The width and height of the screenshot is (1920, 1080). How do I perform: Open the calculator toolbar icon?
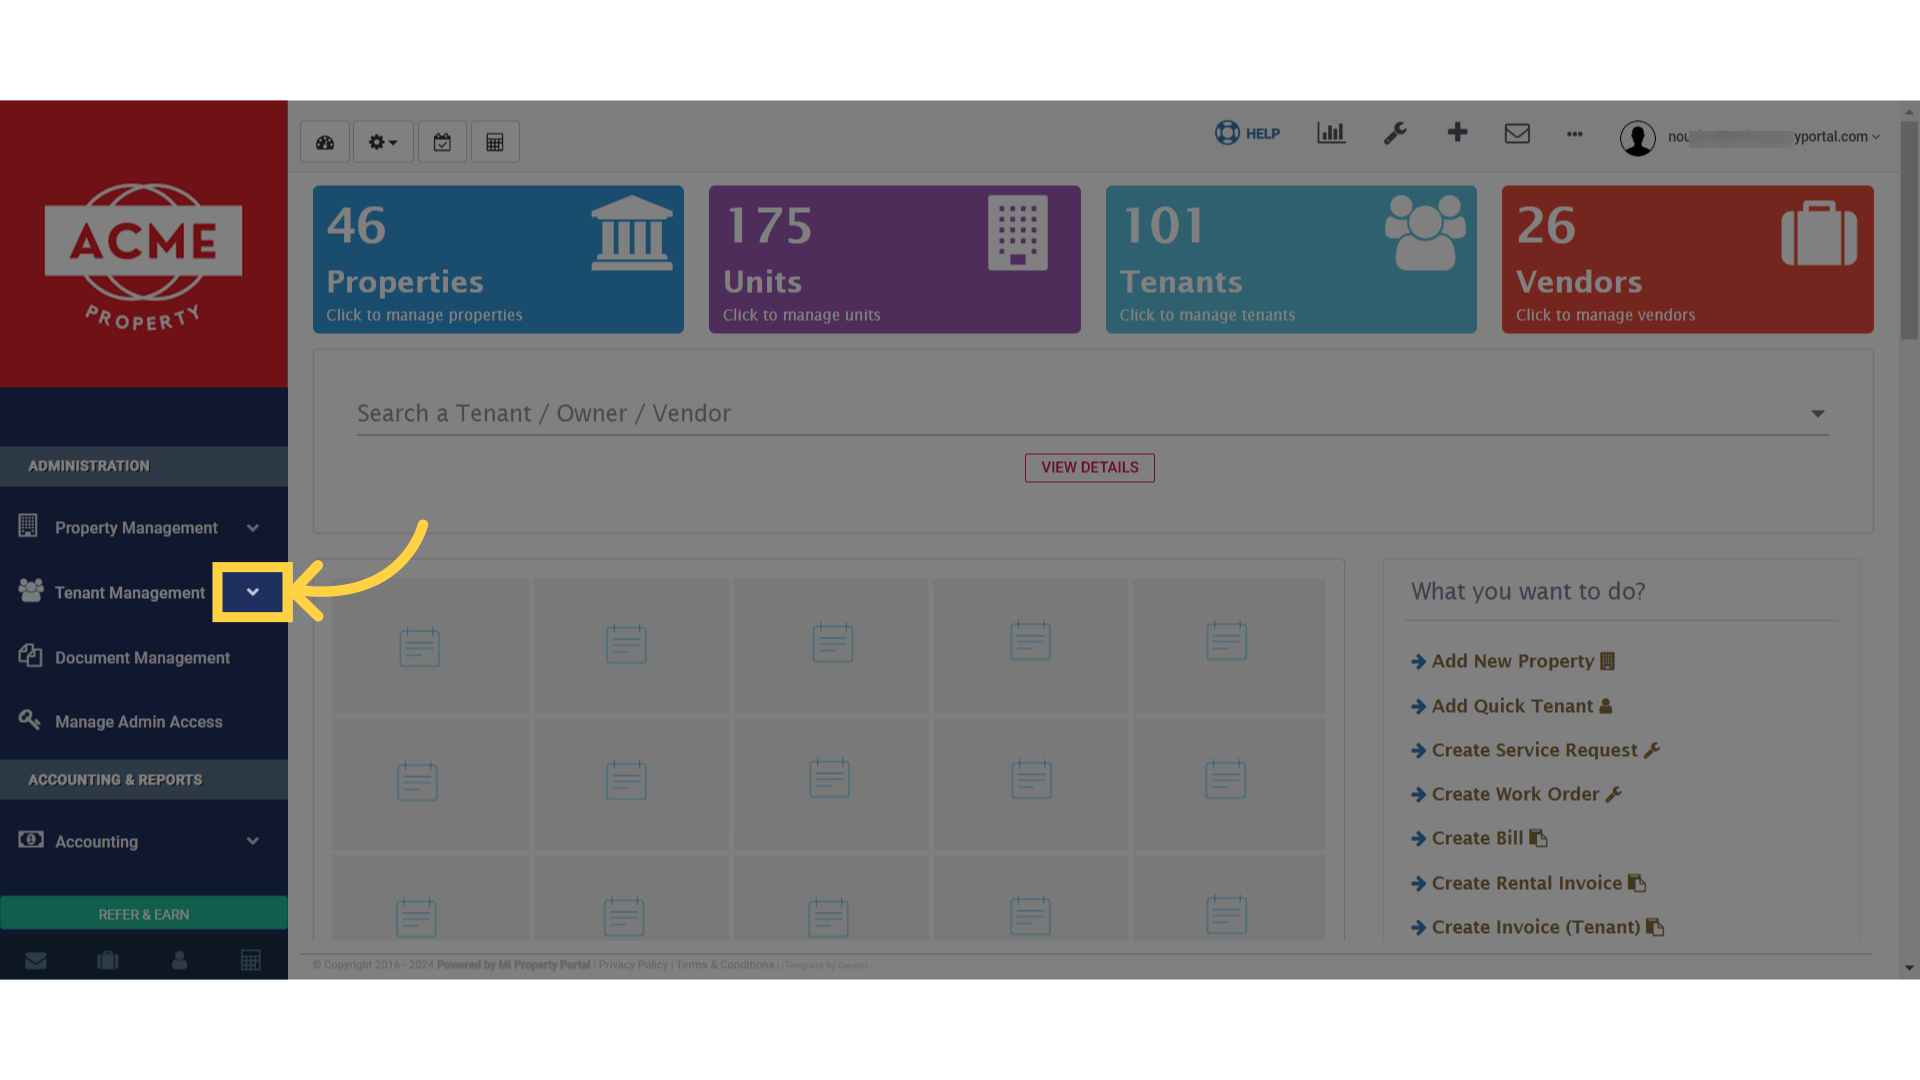pos(495,142)
